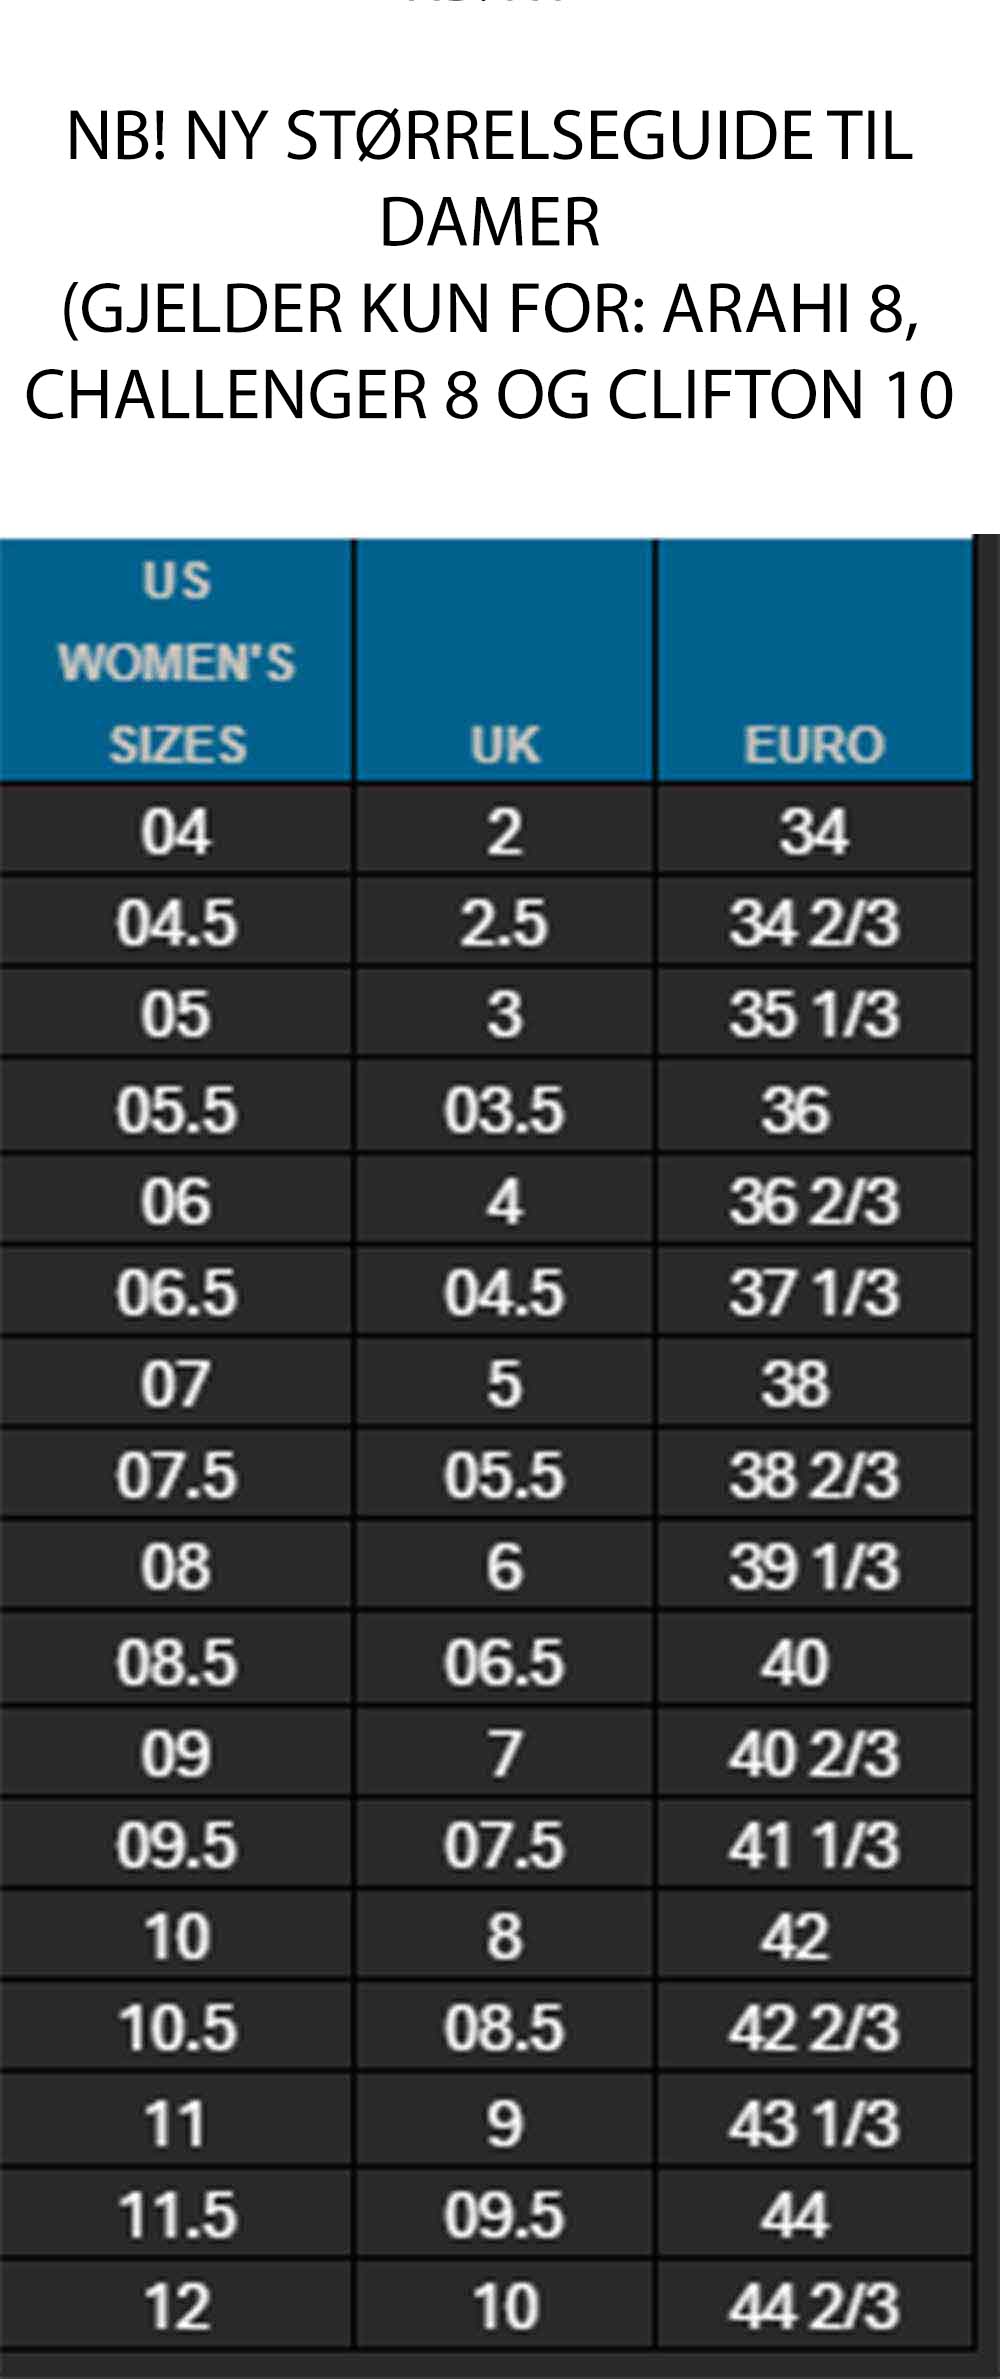Click UK size 03.5 cell
The image size is (1000, 2379).
click(505, 1108)
